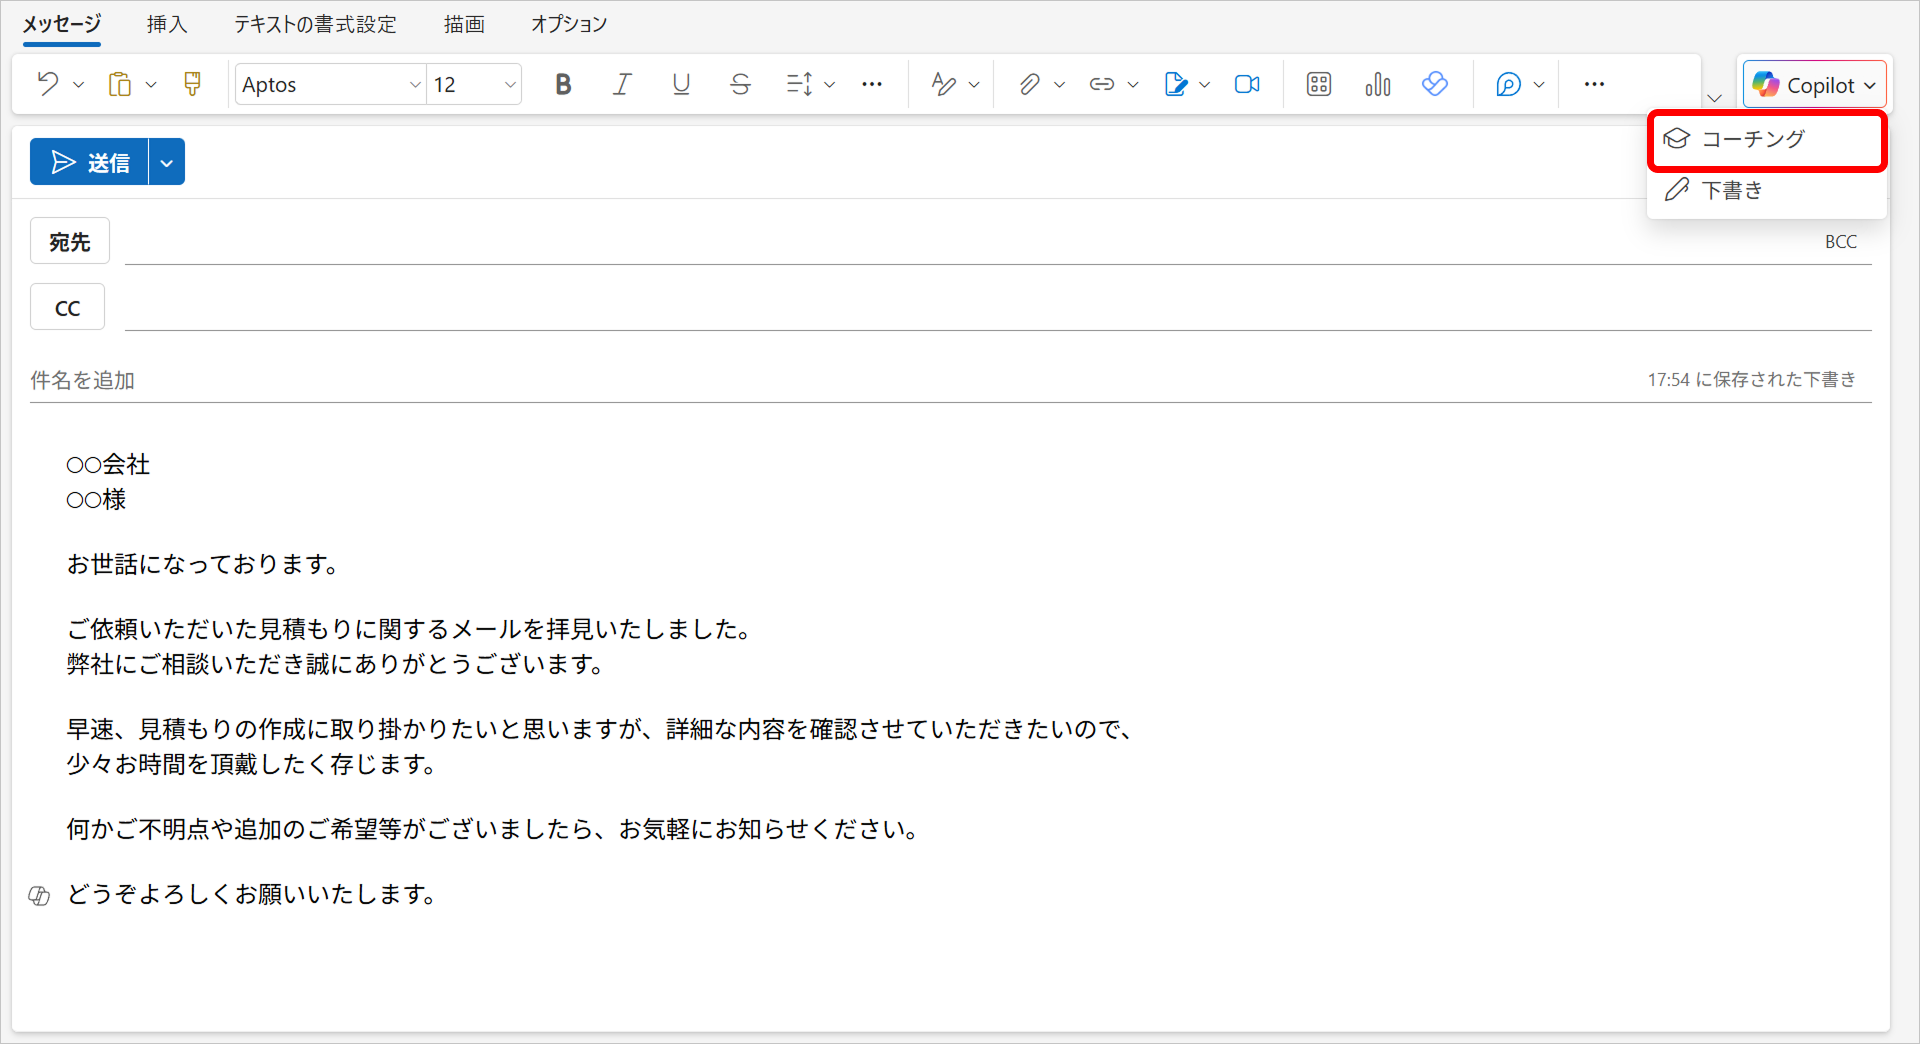Viewport: 1920px width, 1044px height.
Task: Choose 下書き in the Copilot menu
Action: 1732,190
